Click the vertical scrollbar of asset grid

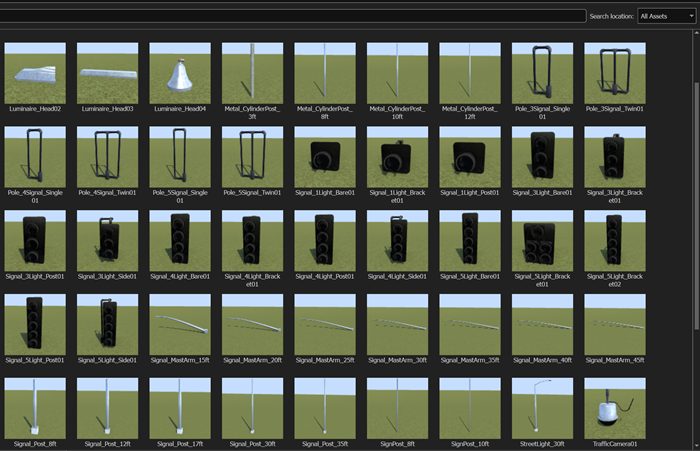(x=696, y=205)
